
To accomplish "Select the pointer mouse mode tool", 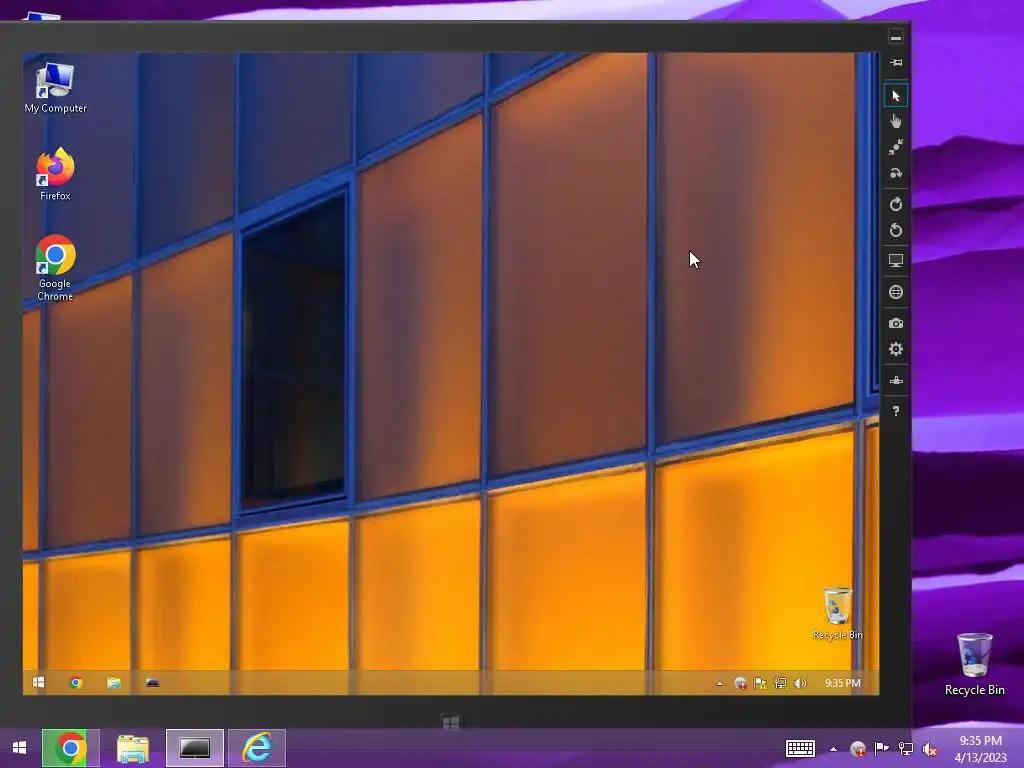I will click(x=895, y=95).
